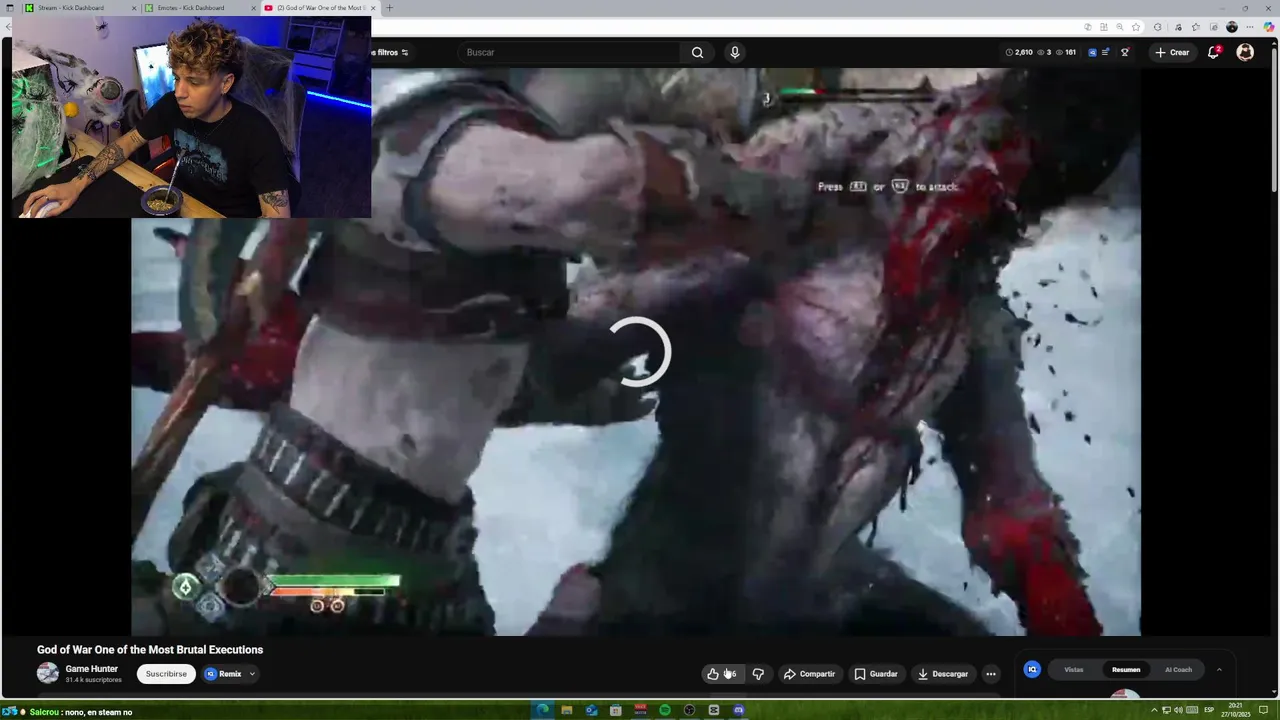Share the video via Compartir
This screenshot has width=1280, height=720.
click(809, 674)
